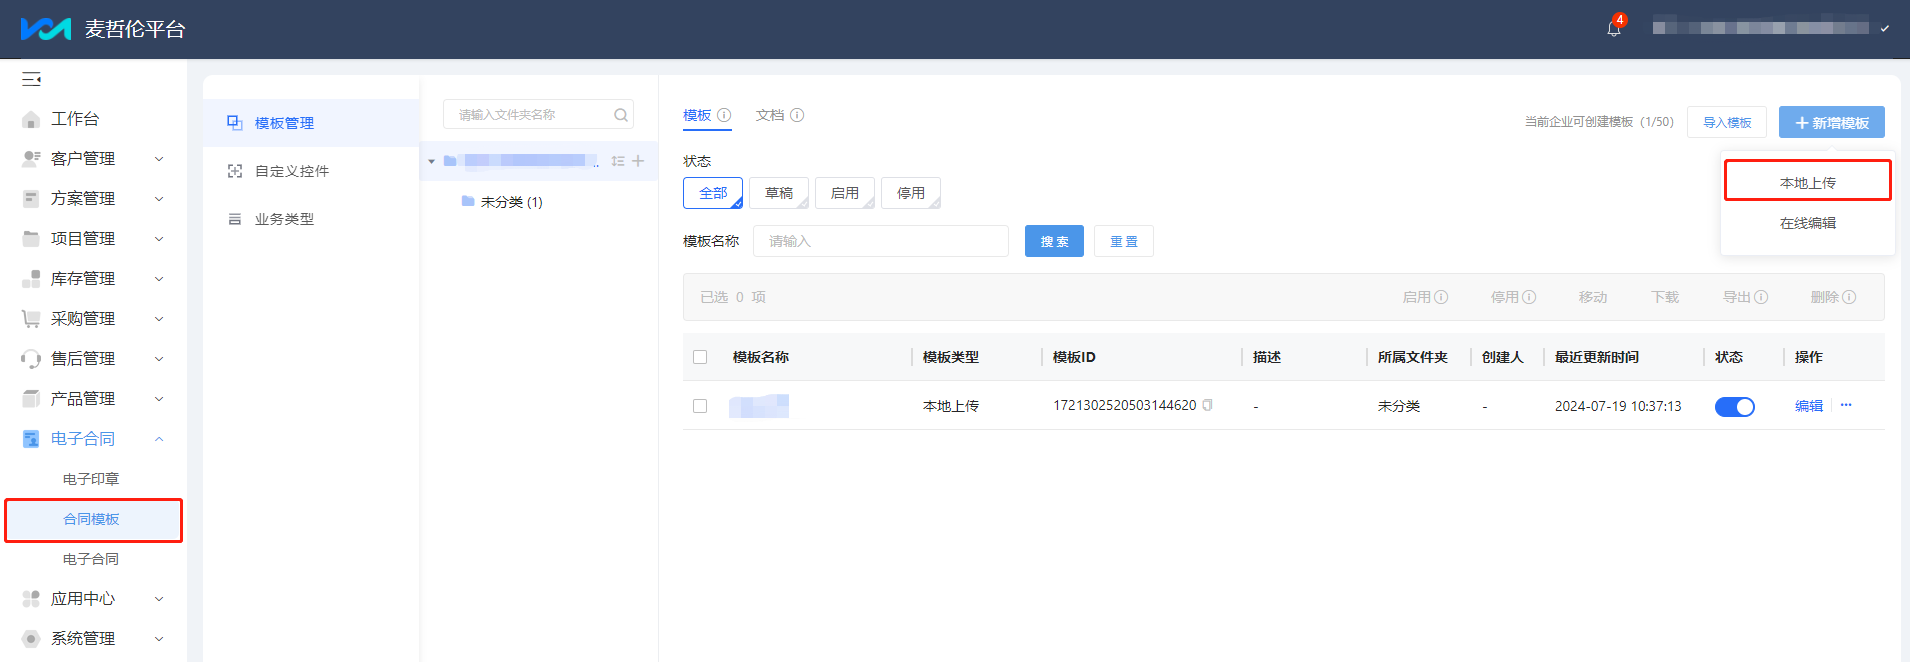Click the 自定义控件 icon
This screenshot has height=662, width=1910.
tap(235, 171)
